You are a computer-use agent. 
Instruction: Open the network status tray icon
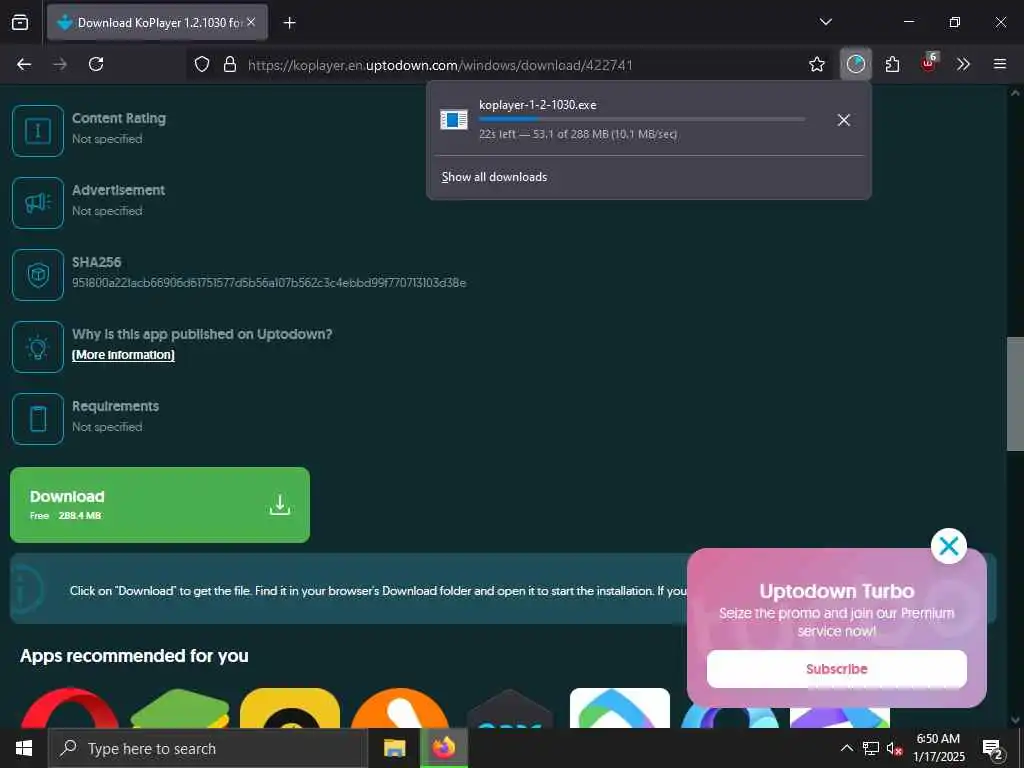click(x=871, y=748)
